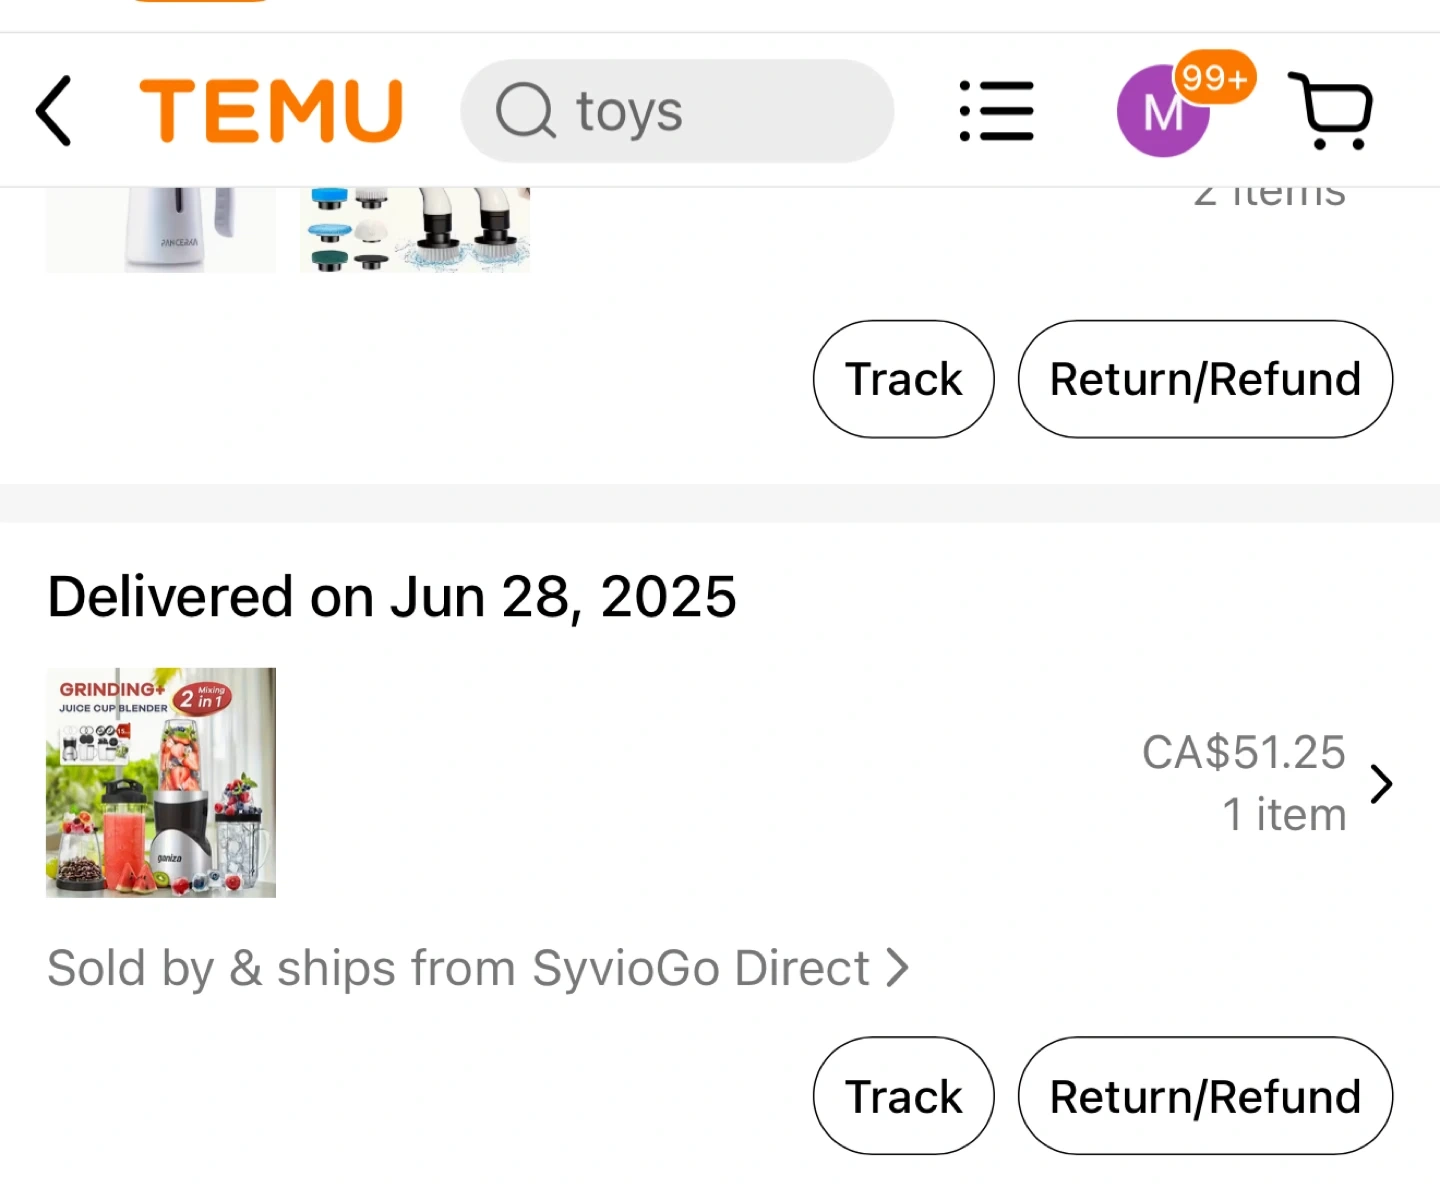Open the category list menu icon

click(x=996, y=111)
